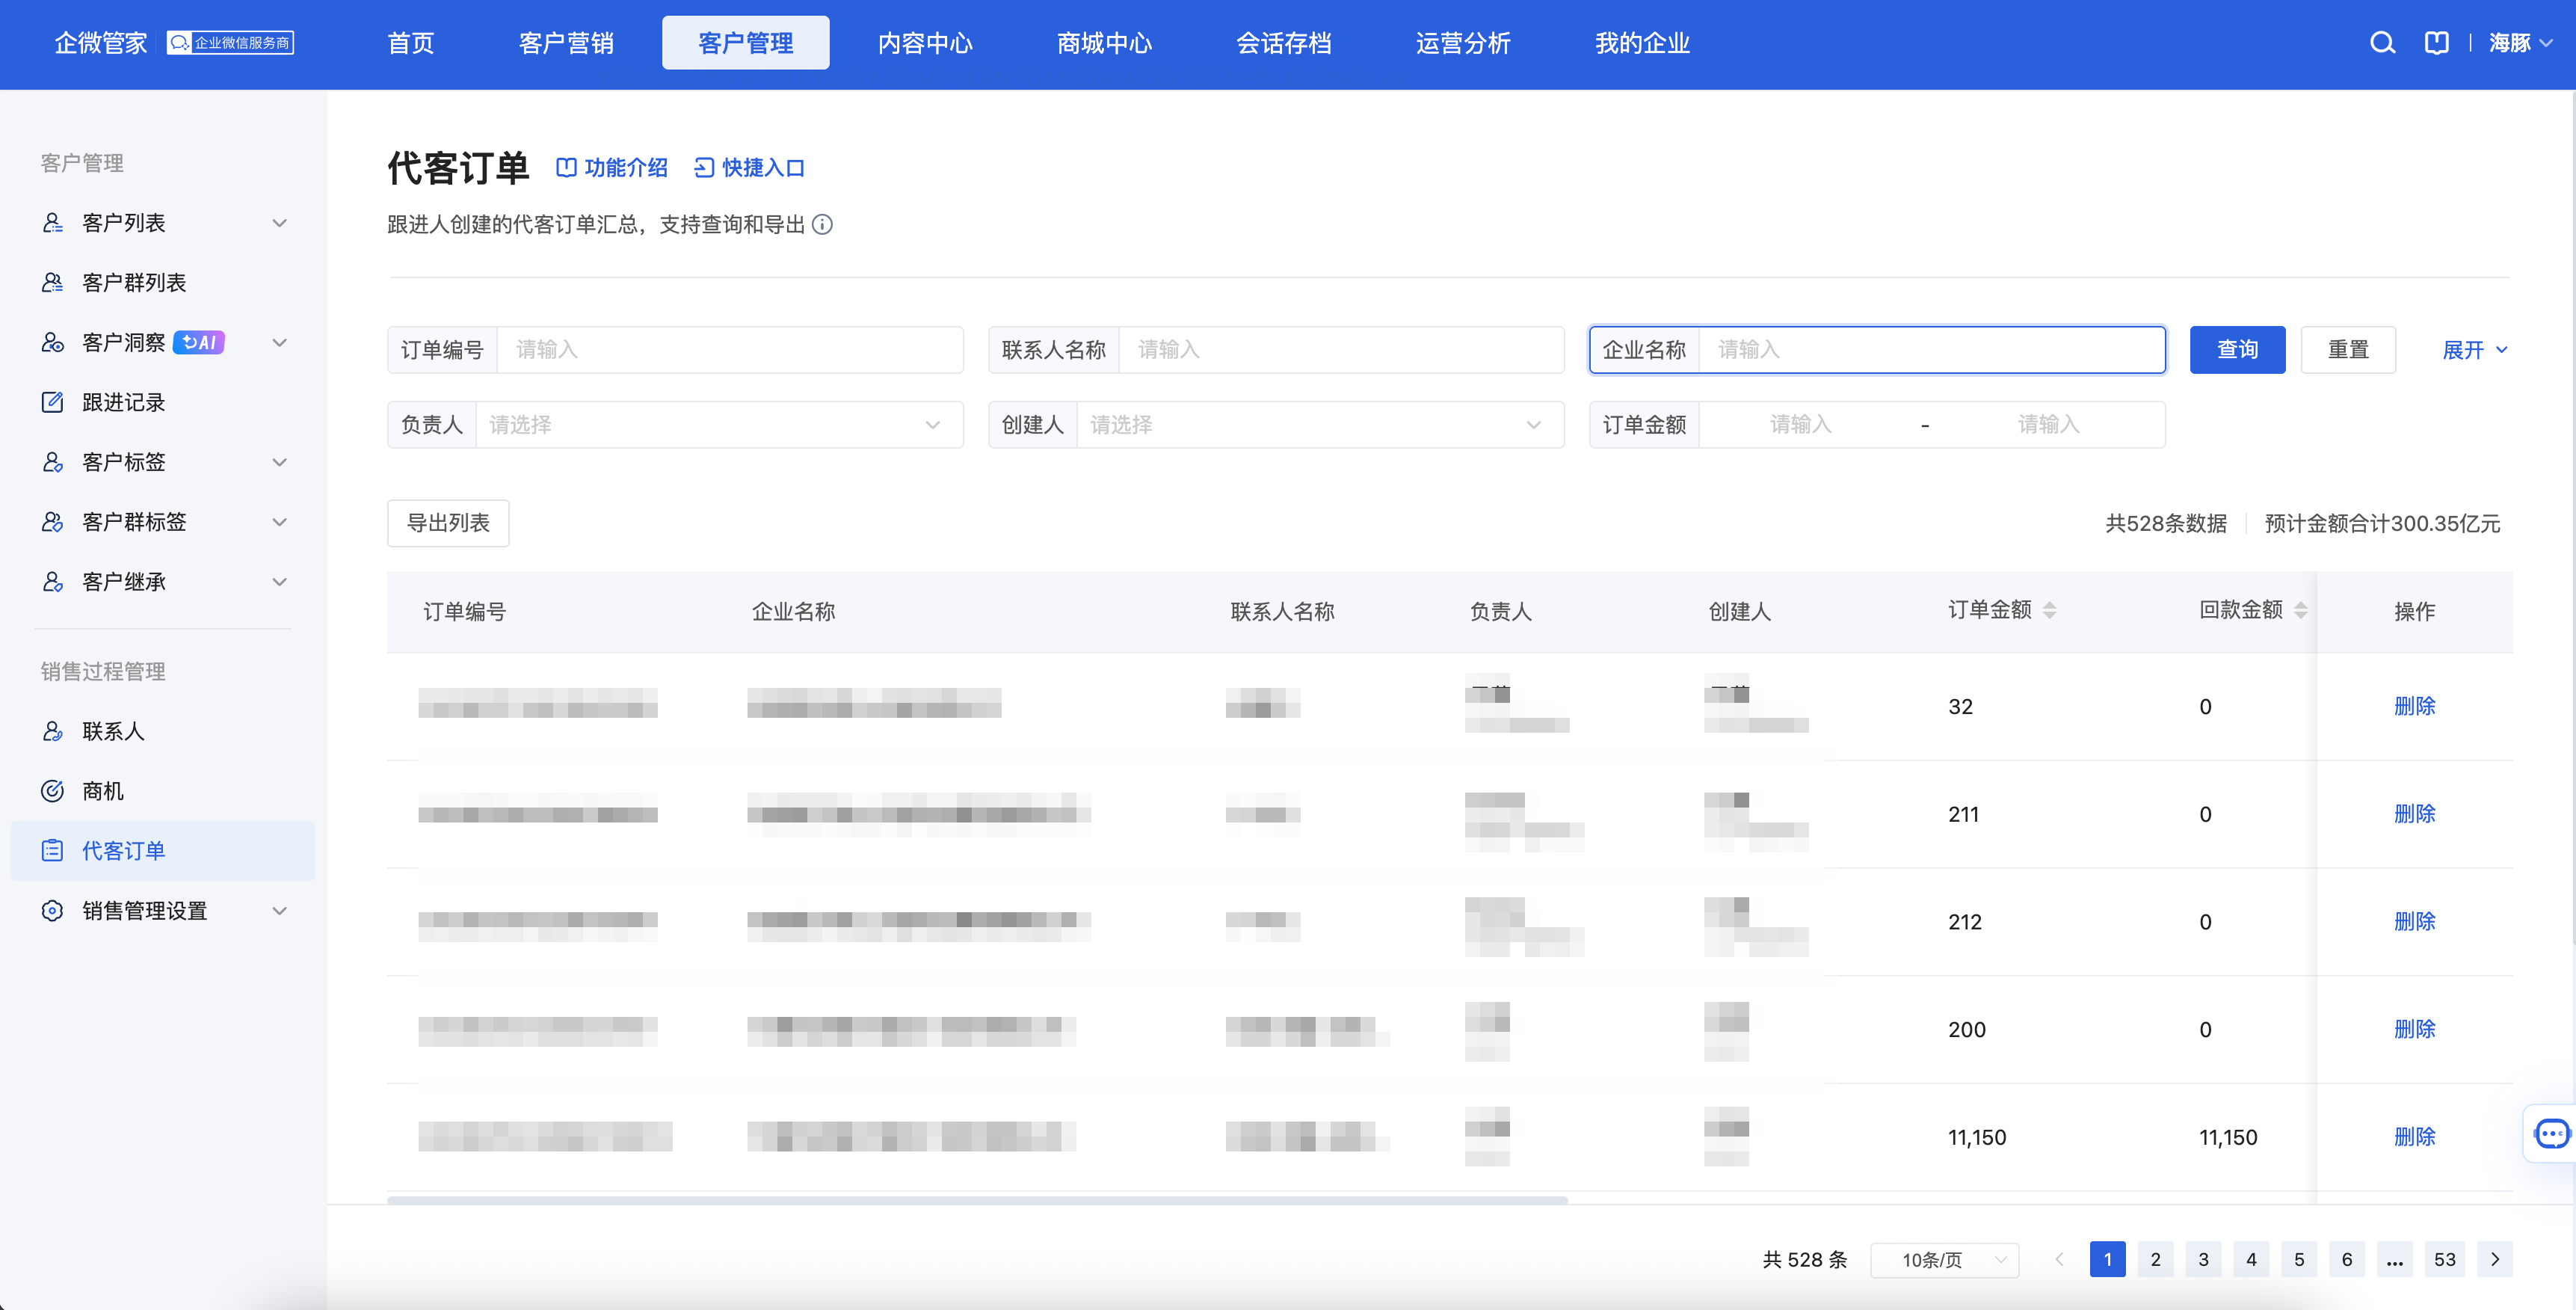Focus the 企业名称 input field
Screen dimensions: 2576x1310
1932,350
